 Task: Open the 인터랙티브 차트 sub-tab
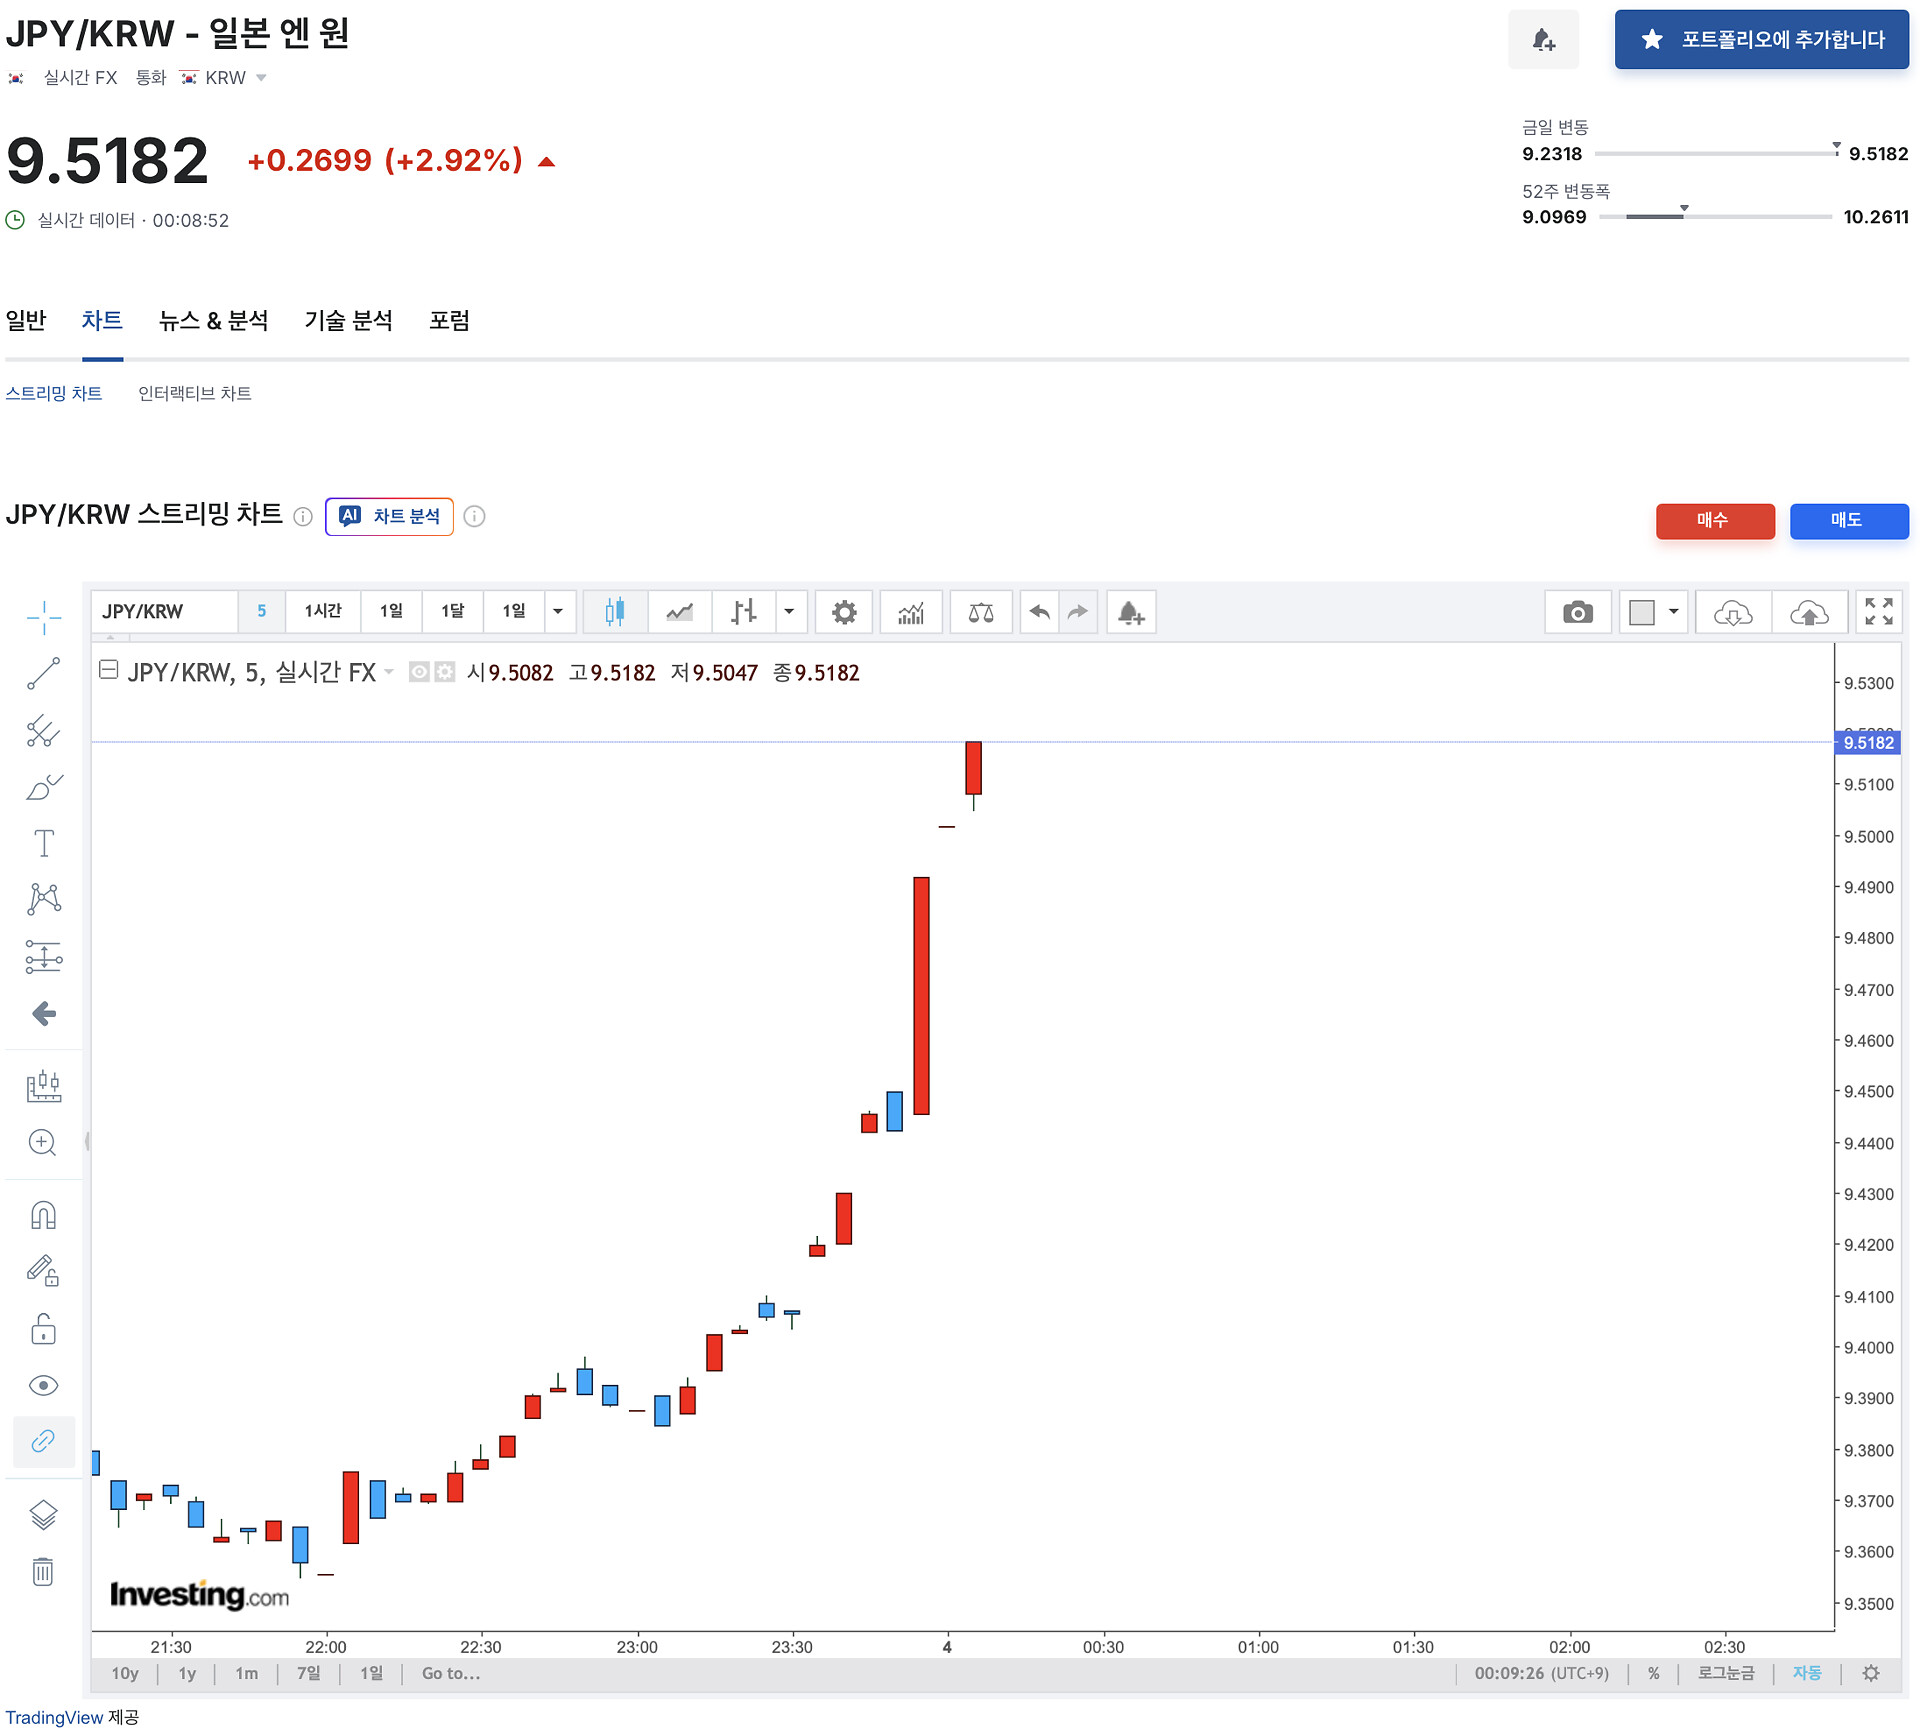coord(194,393)
